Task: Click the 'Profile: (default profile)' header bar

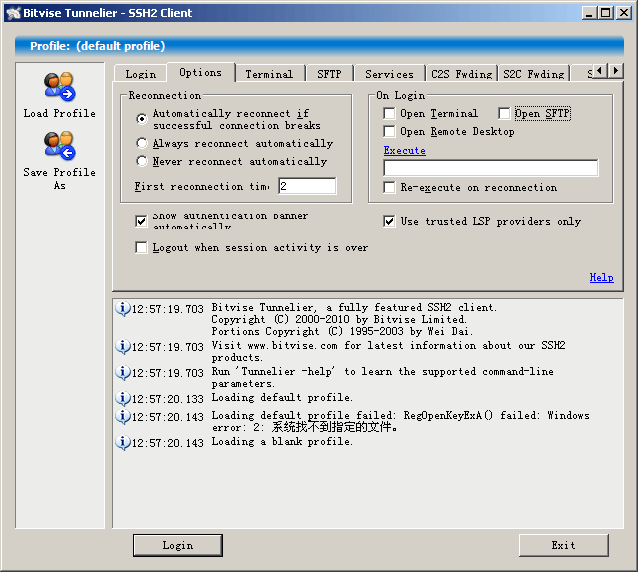Action: click(x=319, y=46)
